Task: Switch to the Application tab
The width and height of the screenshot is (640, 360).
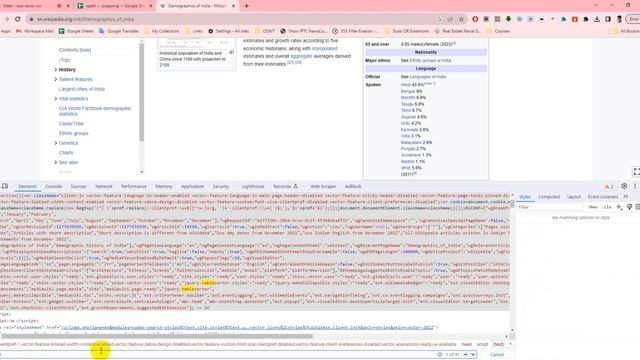Action: pyautogui.click(x=193, y=187)
